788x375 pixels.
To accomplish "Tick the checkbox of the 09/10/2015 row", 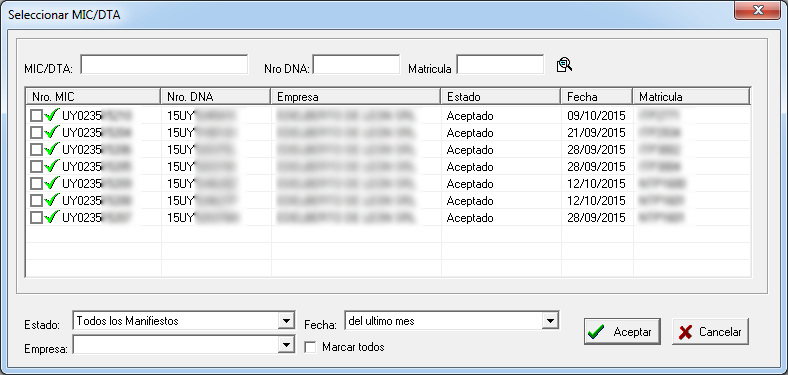I will pyautogui.click(x=36, y=116).
